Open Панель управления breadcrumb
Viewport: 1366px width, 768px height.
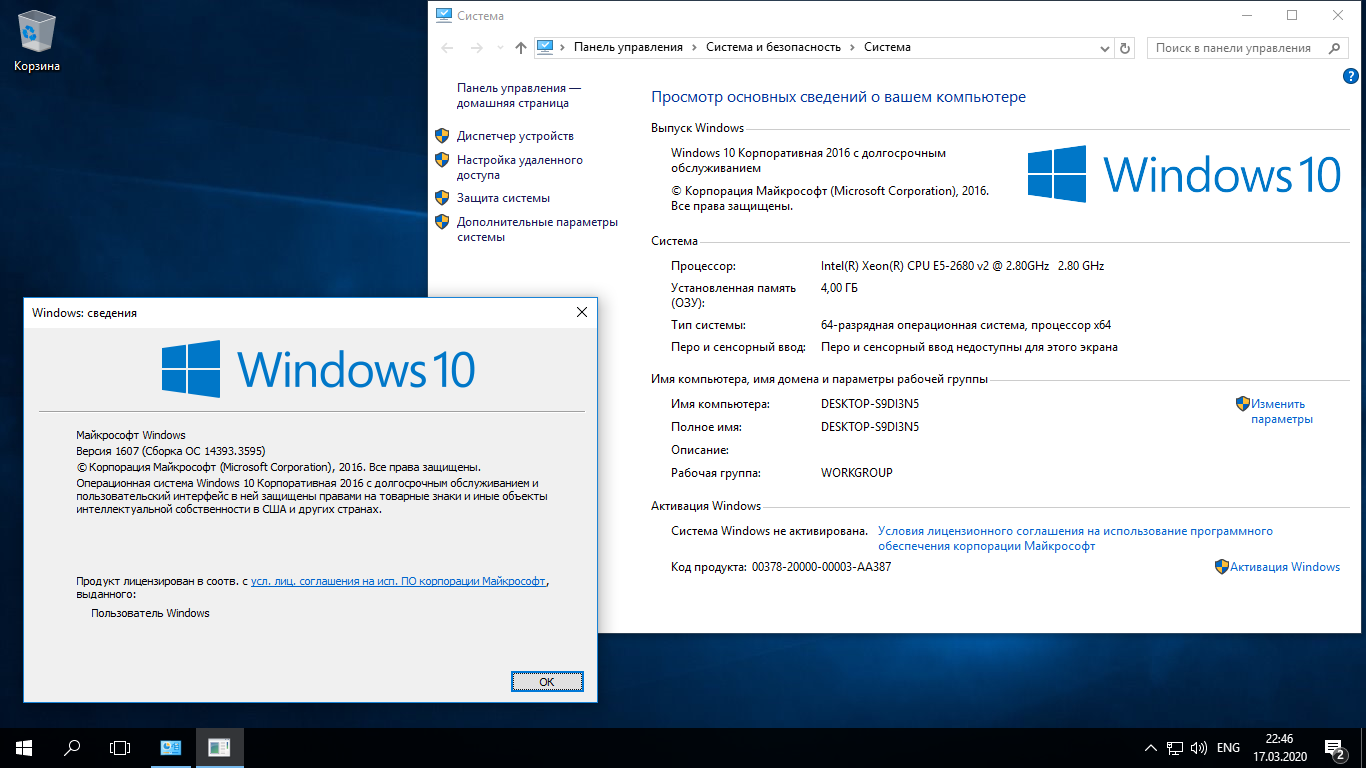(628, 47)
